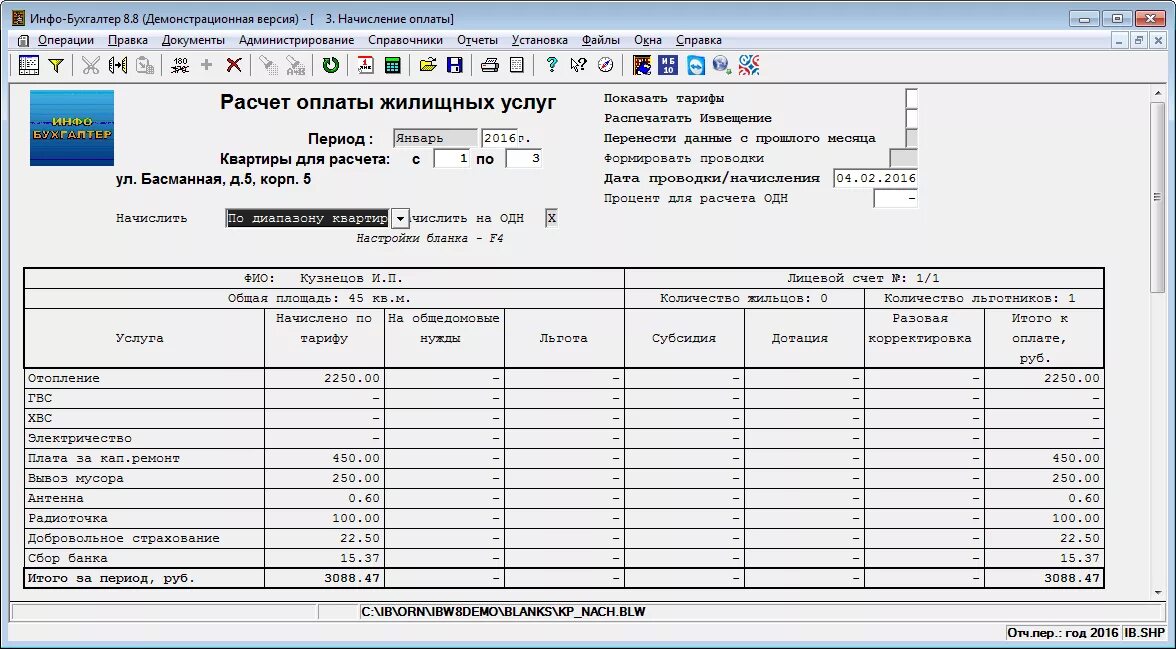Click the open folder icon
1176x649 pixels.
pyautogui.click(x=428, y=65)
